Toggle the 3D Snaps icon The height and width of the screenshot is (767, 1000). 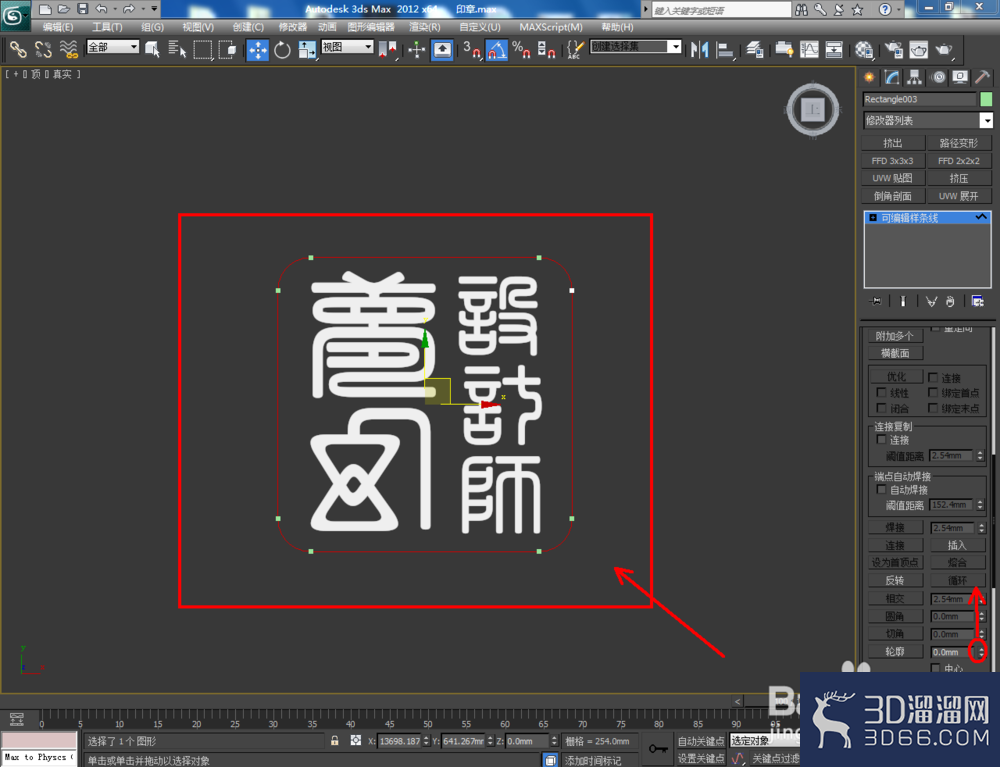tap(472, 50)
